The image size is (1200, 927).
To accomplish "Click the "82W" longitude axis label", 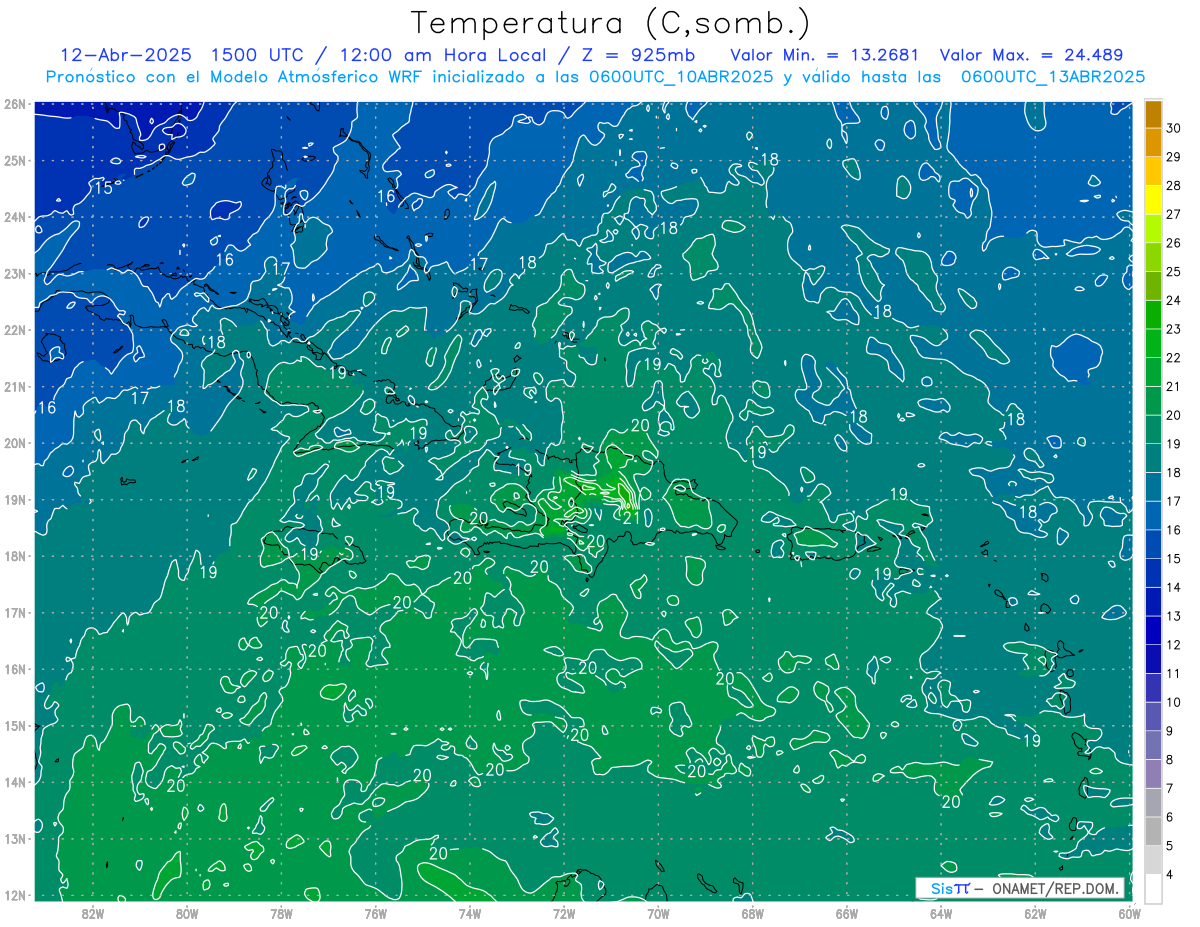I will (93, 913).
